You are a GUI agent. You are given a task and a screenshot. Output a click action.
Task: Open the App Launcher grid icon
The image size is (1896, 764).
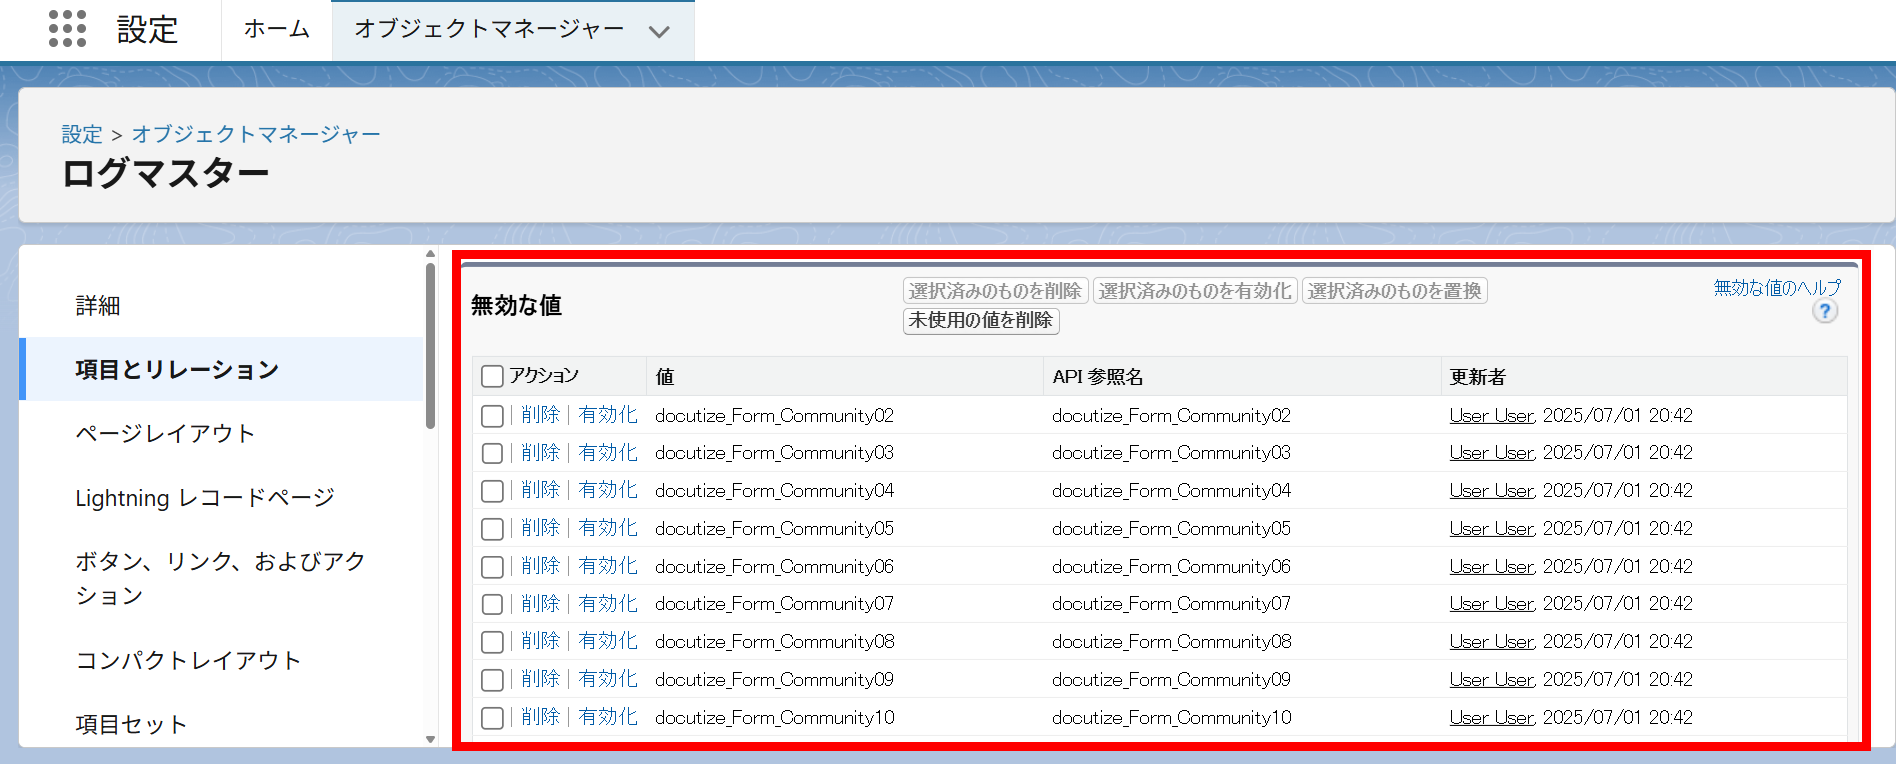(x=67, y=29)
